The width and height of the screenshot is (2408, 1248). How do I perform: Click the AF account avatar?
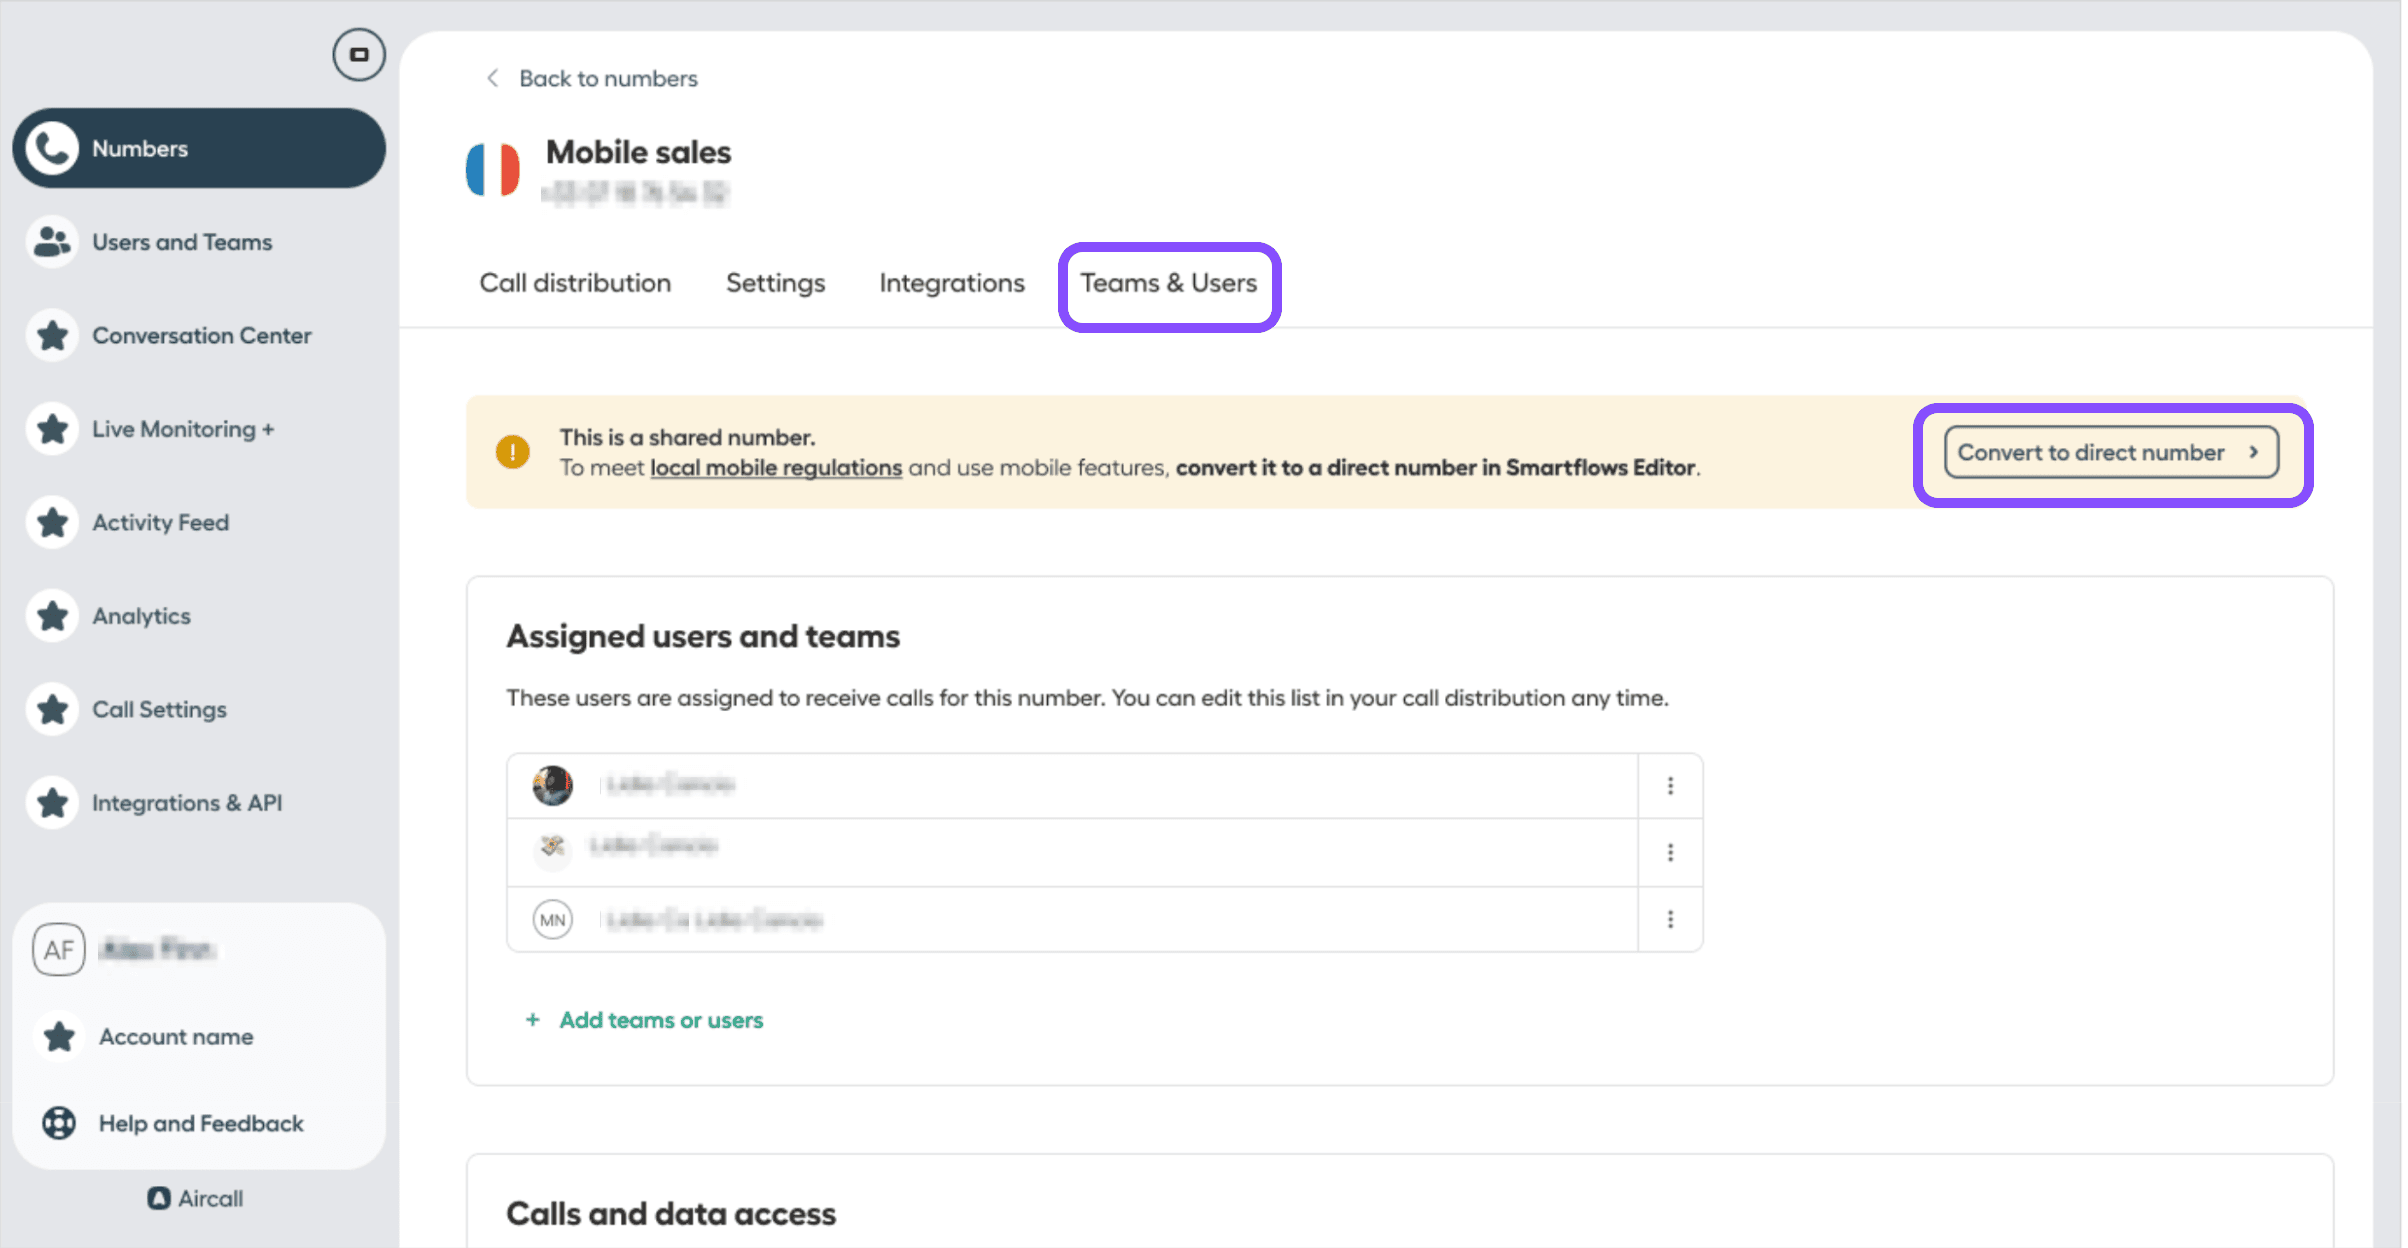coord(58,949)
